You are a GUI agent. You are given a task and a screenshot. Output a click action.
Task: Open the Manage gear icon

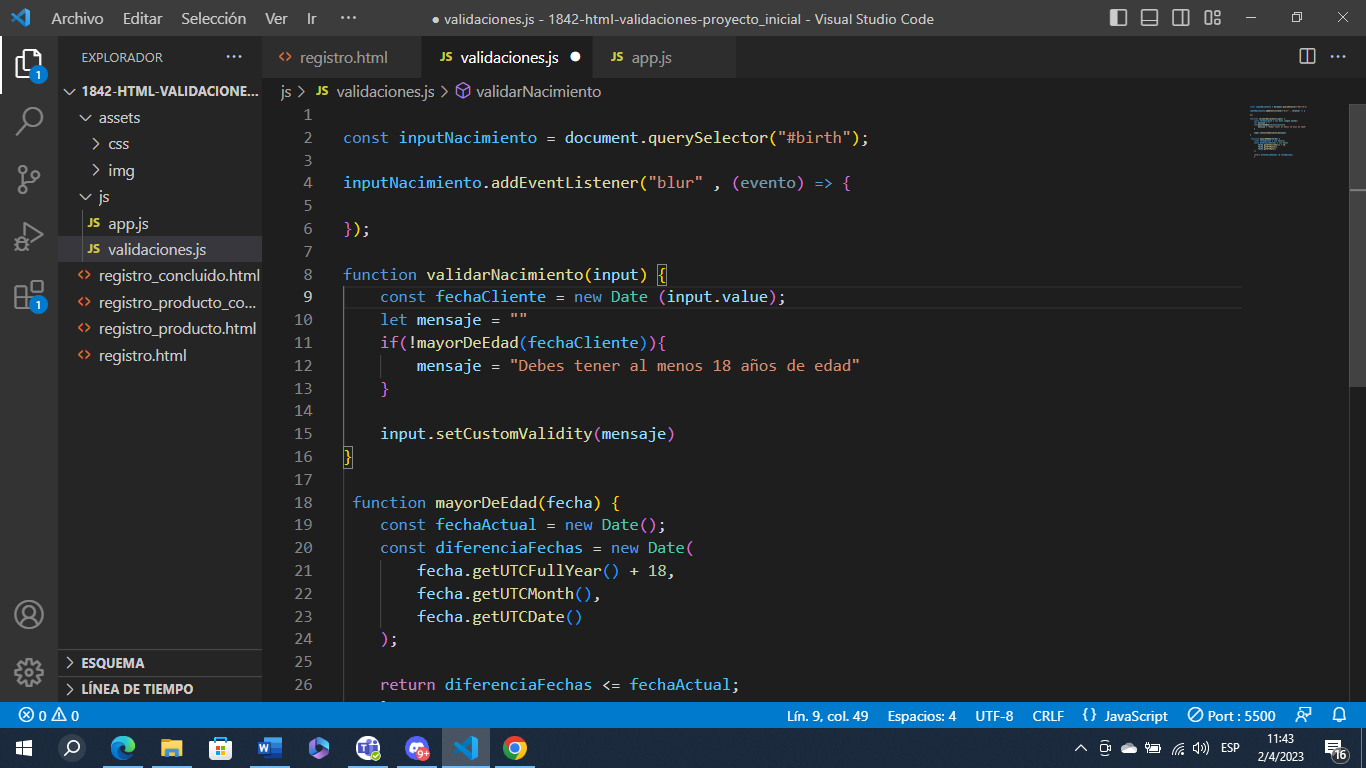pos(29,672)
